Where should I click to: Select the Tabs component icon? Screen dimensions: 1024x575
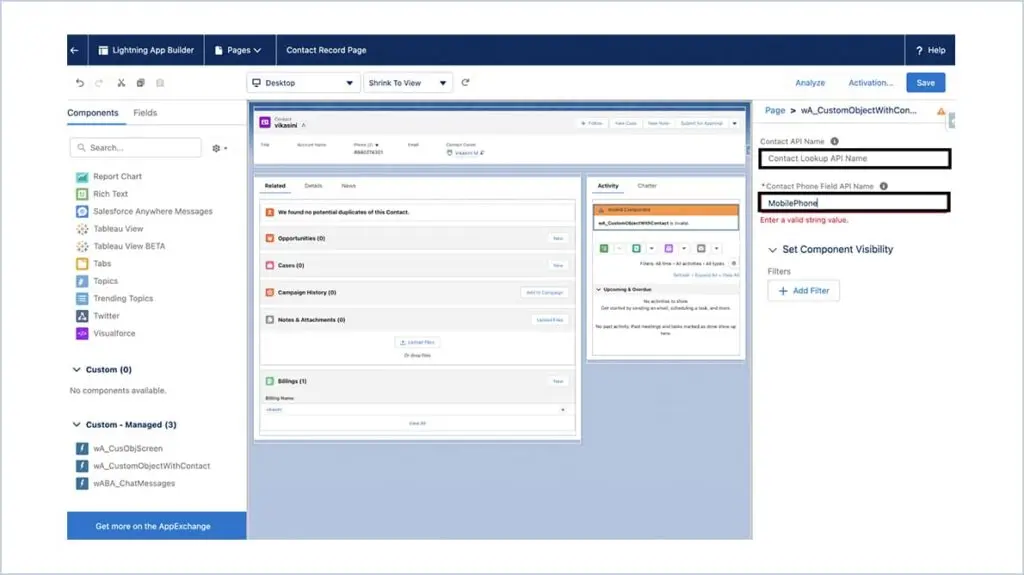click(x=82, y=263)
